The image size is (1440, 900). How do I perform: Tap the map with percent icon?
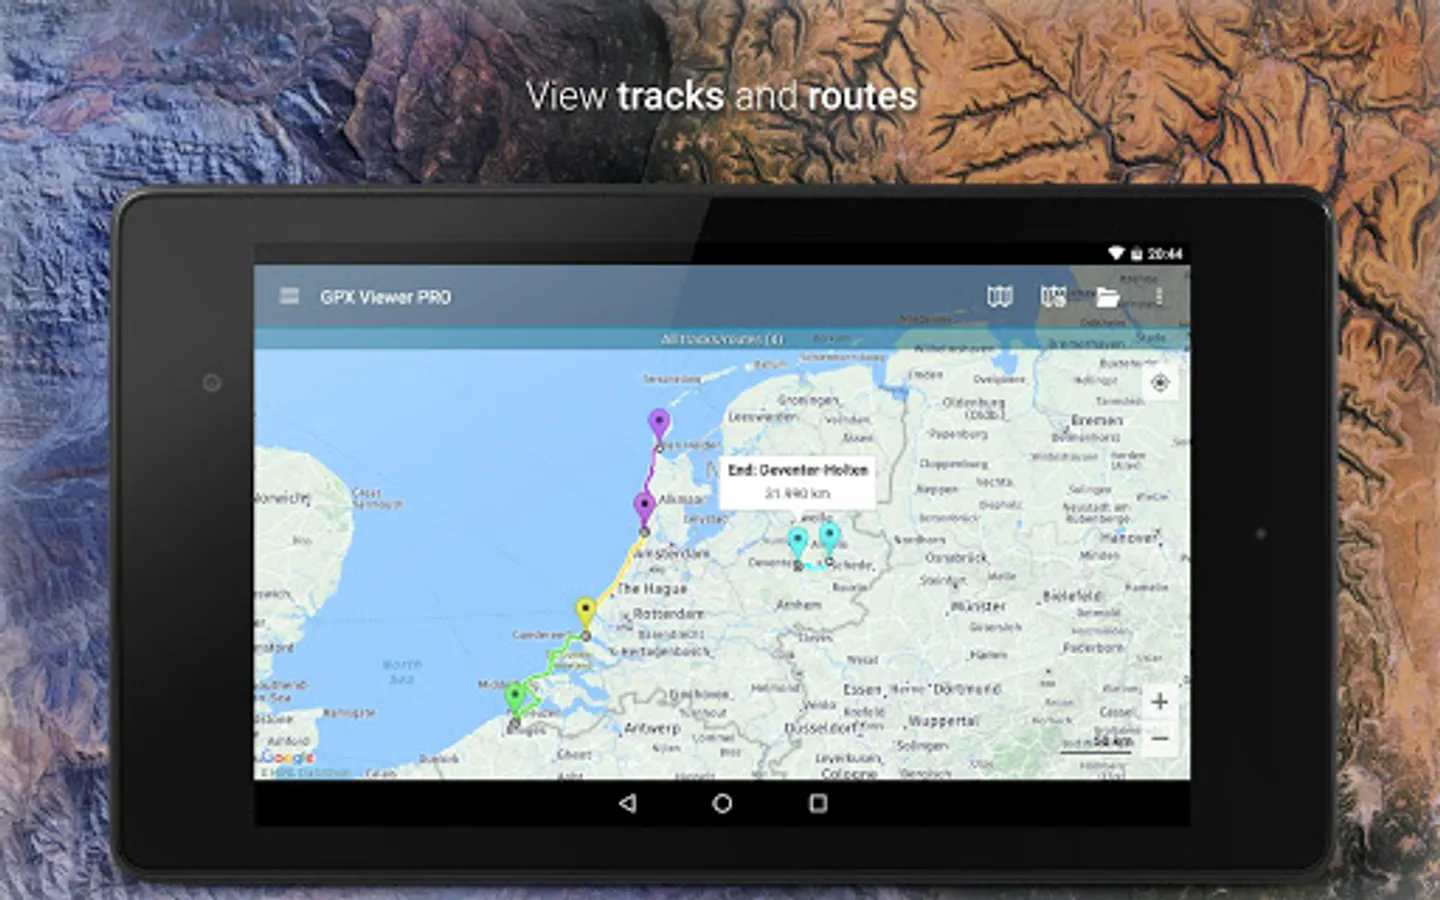[x=1053, y=296]
